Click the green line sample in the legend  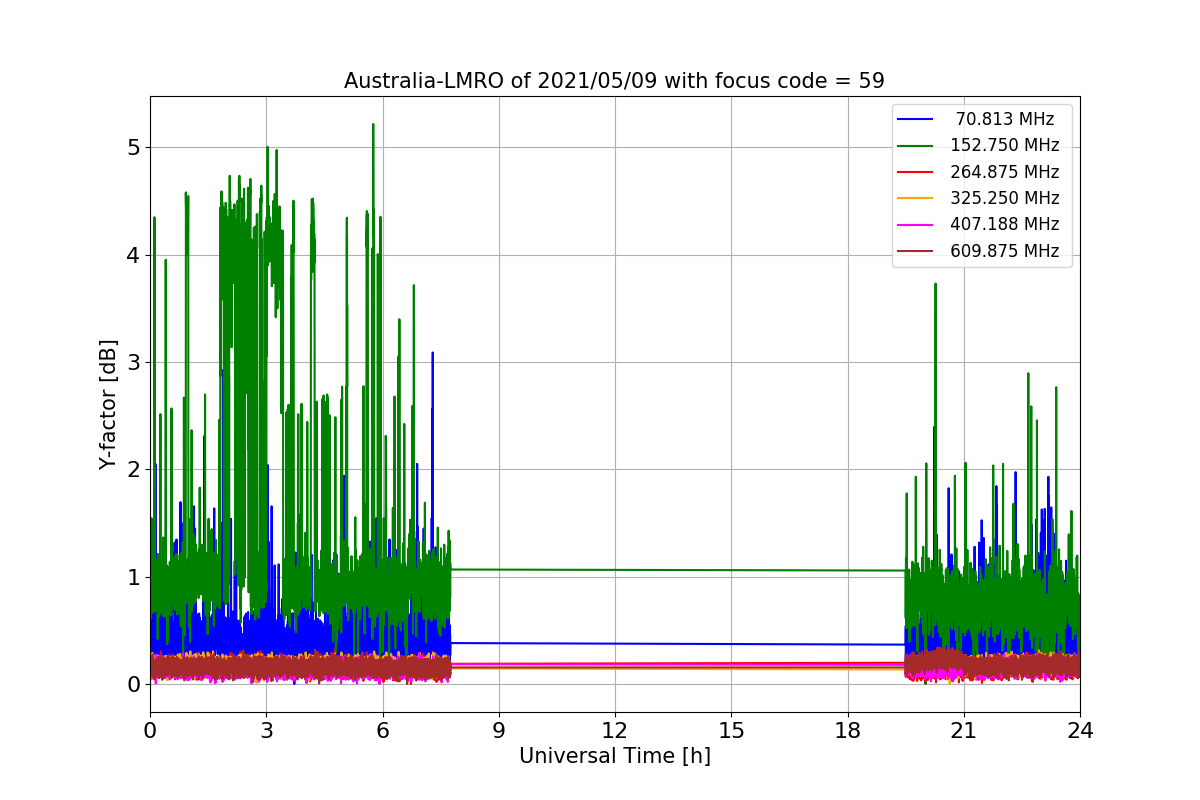(x=916, y=146)
